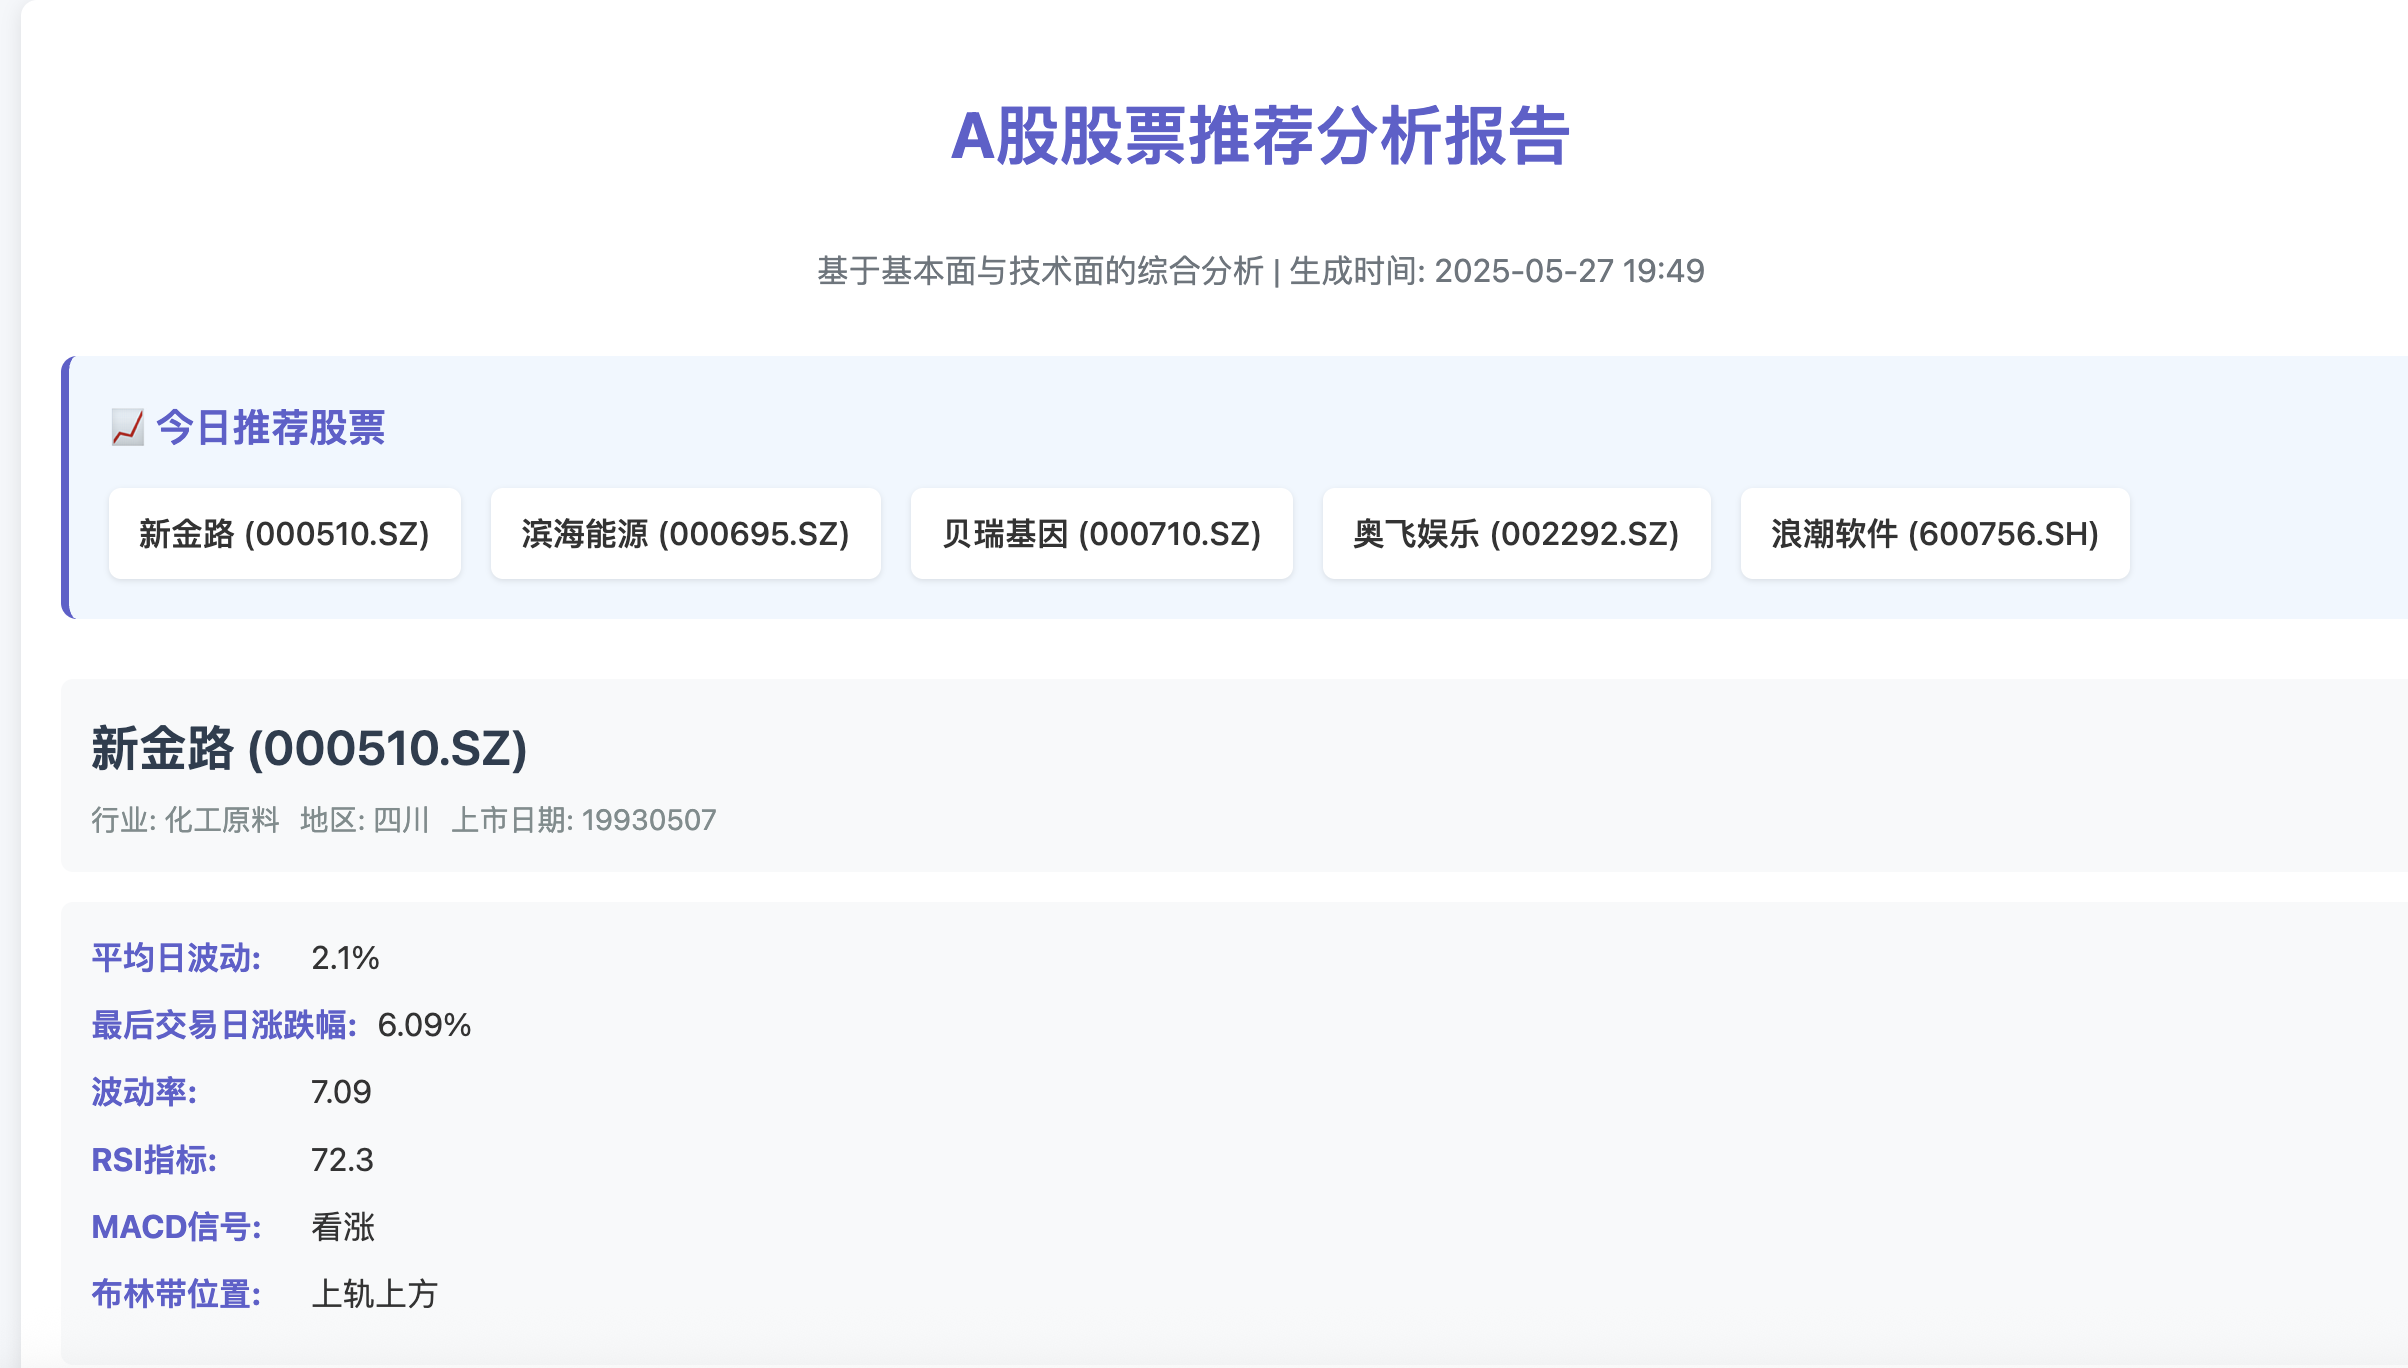Click the 行业: 化工原料 text
The image size is (2408, 1368).
[x=185, y=820]
